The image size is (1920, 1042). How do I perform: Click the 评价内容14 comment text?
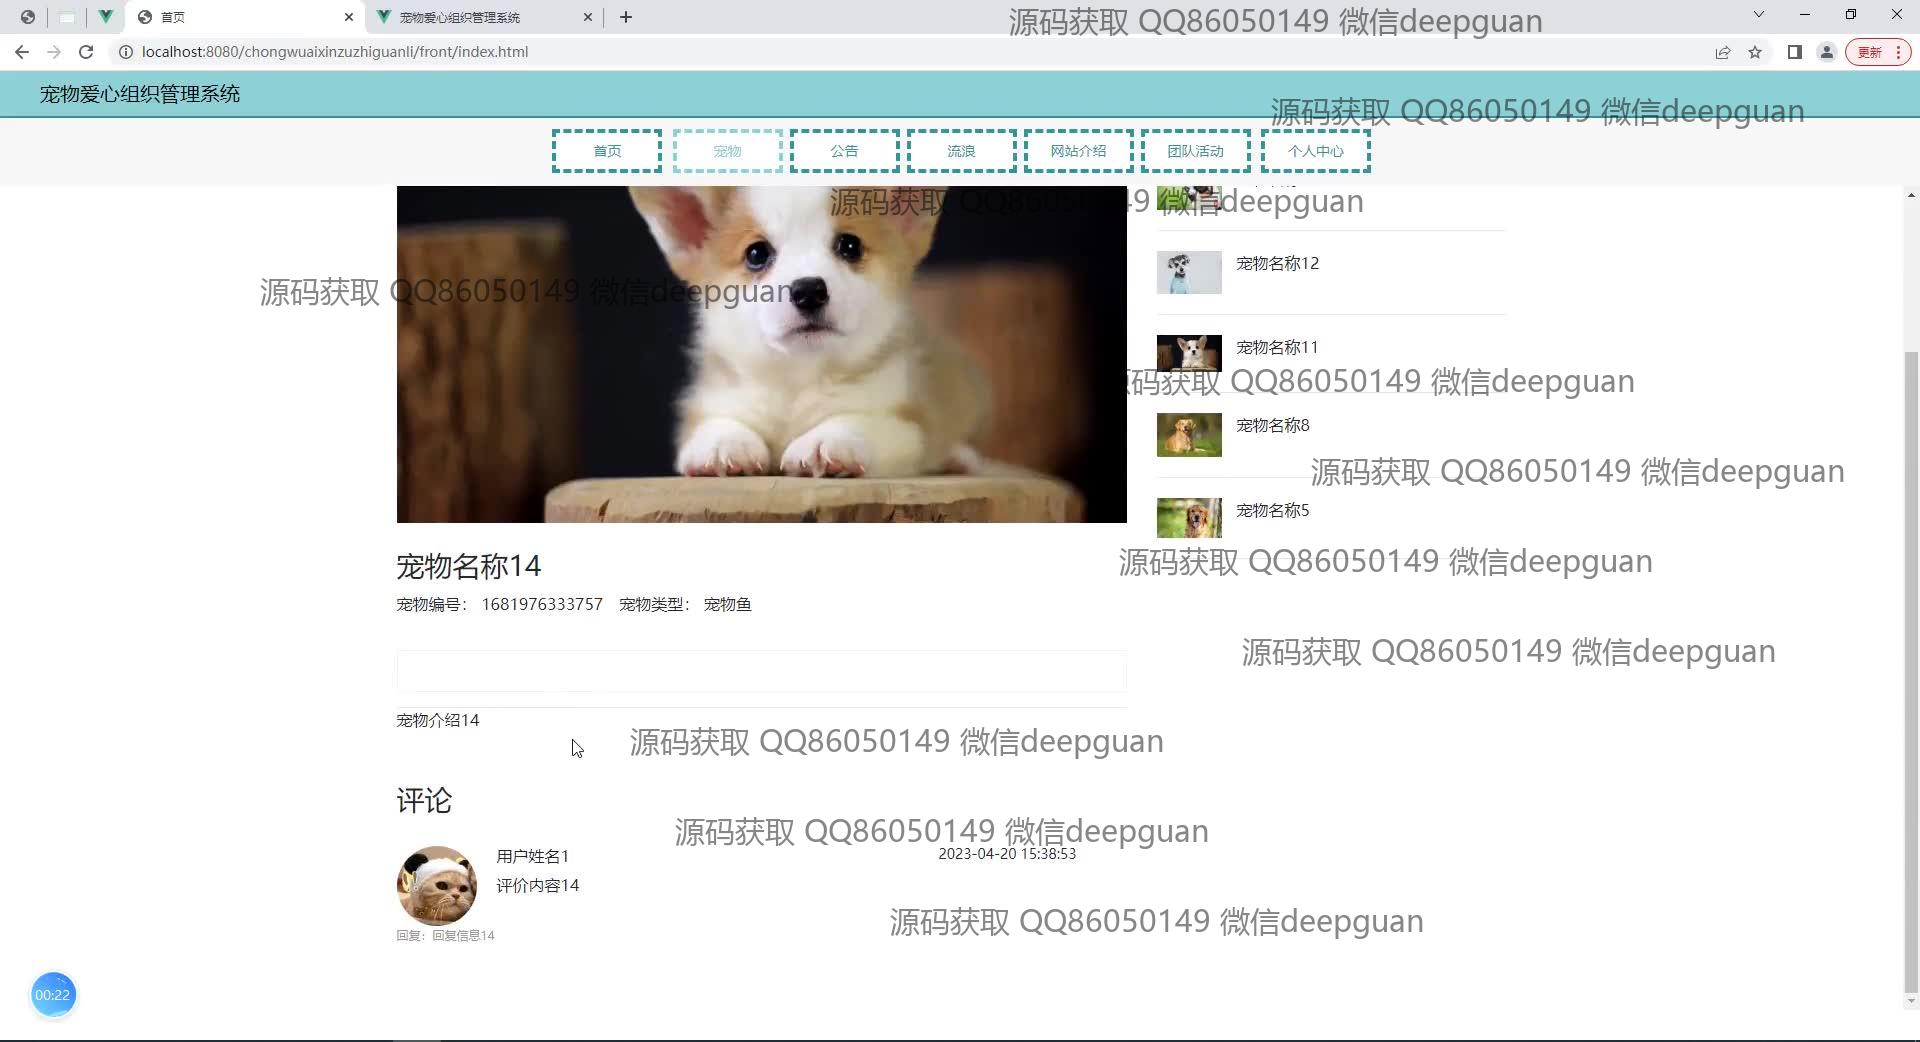tap(538, 885)
